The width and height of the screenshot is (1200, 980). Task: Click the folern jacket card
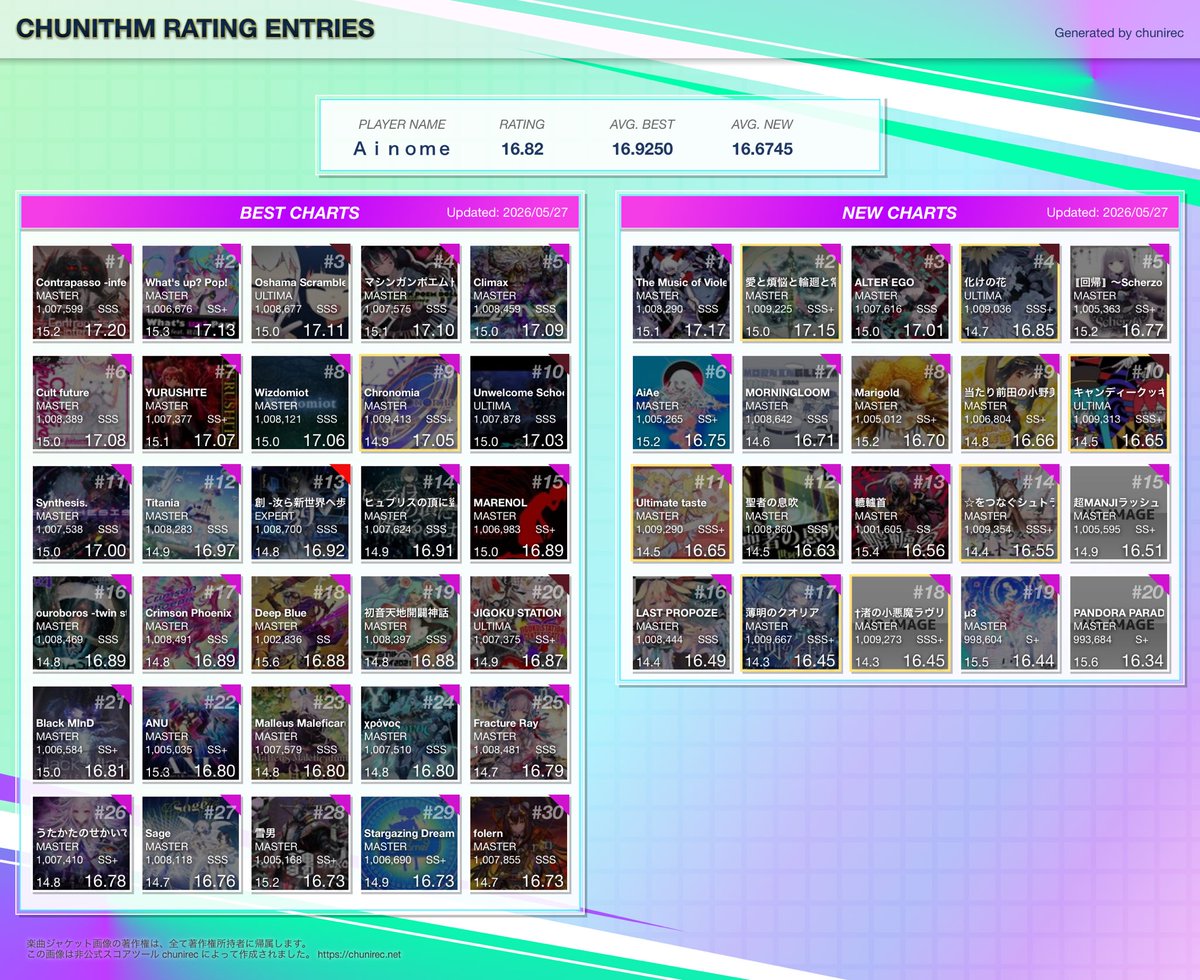[519, 843]
